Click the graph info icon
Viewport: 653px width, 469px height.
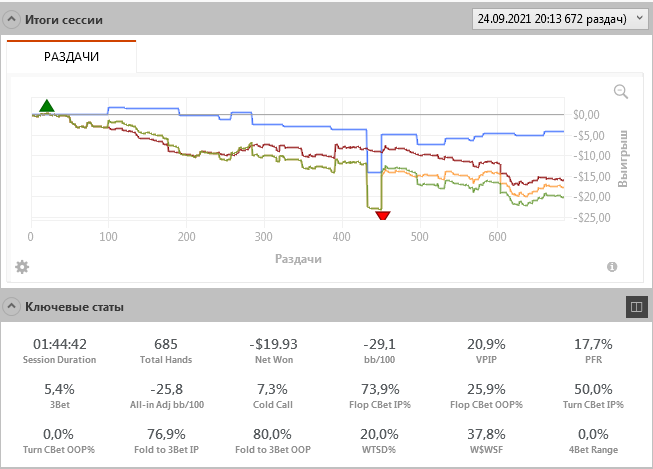pos(612,267)
